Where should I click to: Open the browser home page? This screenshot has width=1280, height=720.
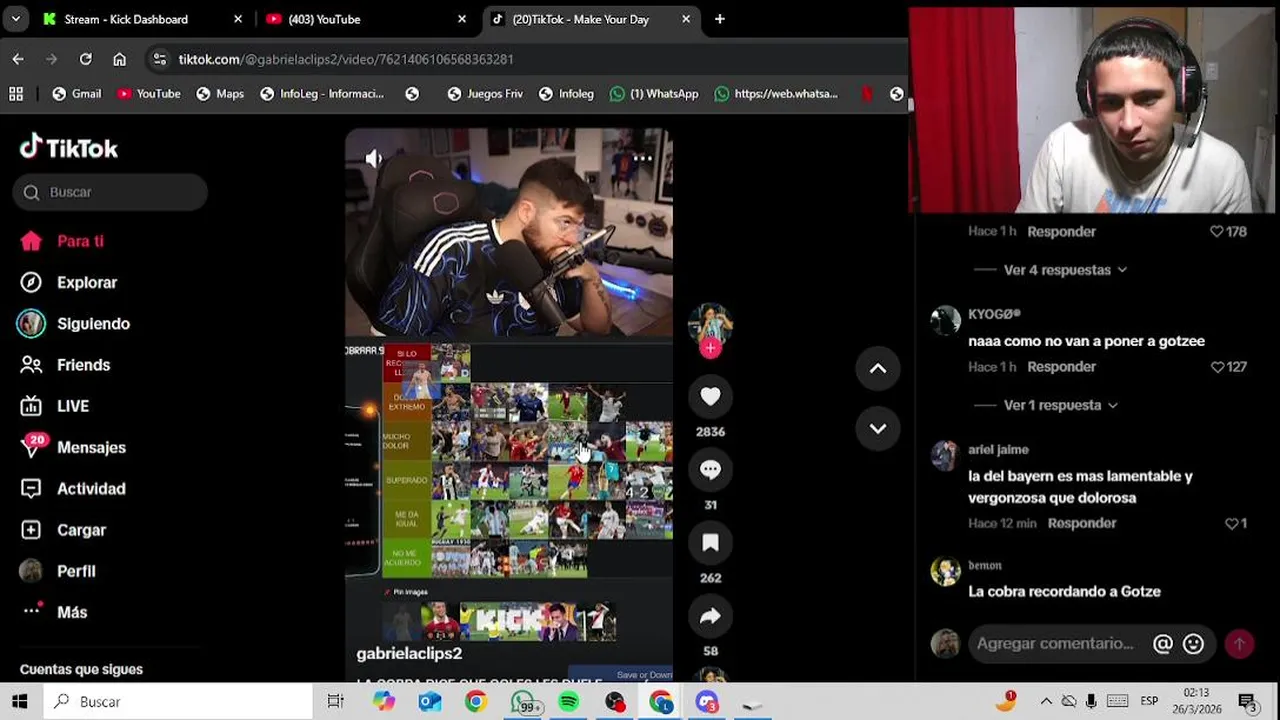(x=120, y=59)
